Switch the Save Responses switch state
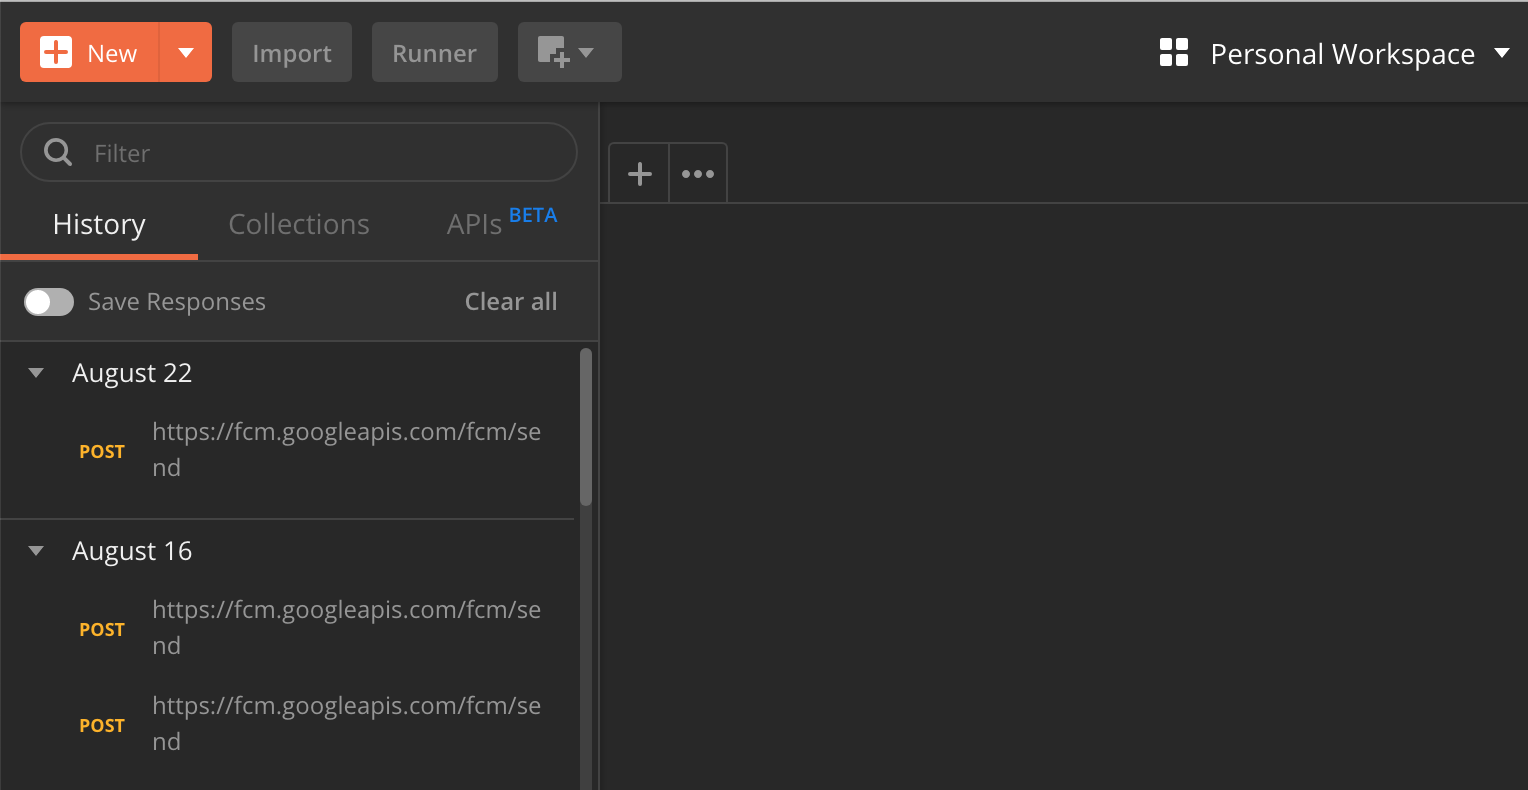The image size is (1528, 790). coord(49,301)
